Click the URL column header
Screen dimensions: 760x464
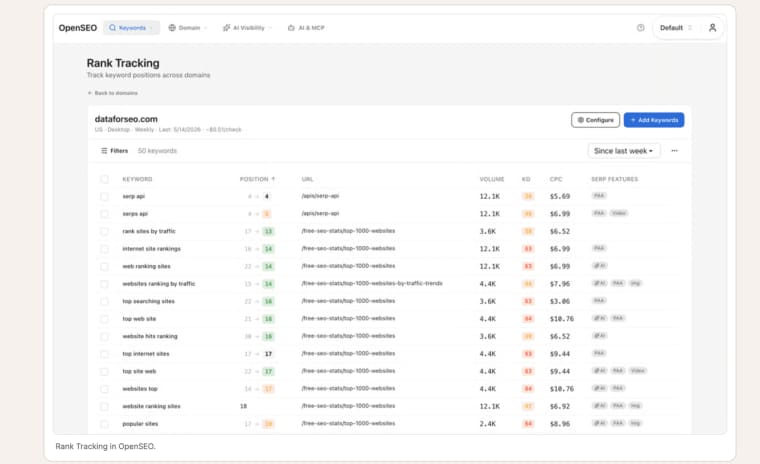307,179
